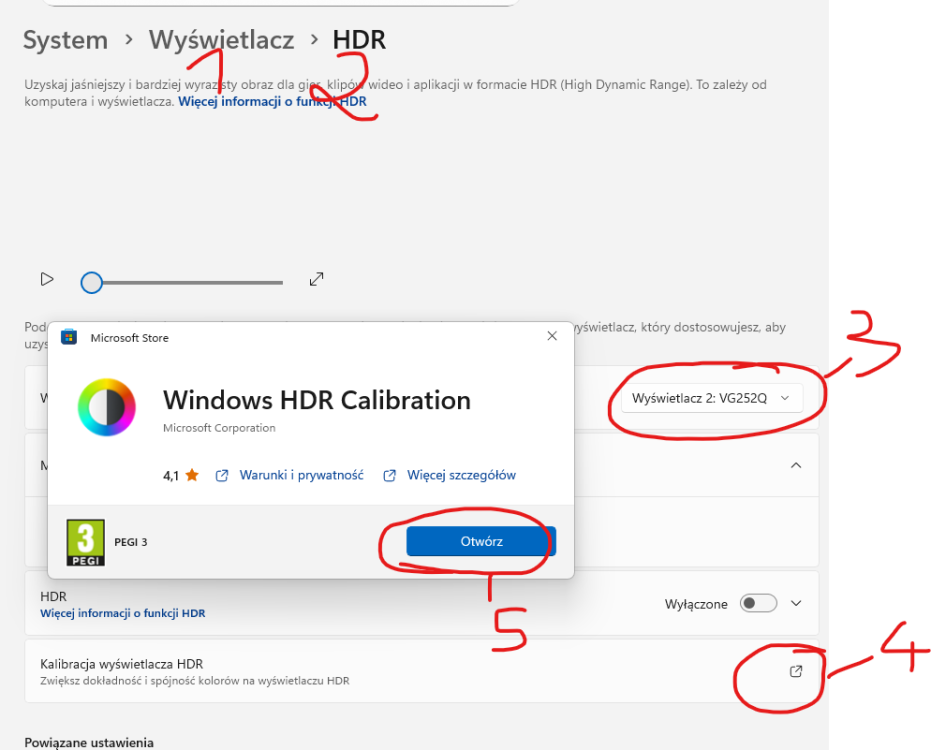Image resolution: width=931 pixels, height=750 pixels.
Task: Click the HDR breadcrumb title
Action: tap(359, 40)
